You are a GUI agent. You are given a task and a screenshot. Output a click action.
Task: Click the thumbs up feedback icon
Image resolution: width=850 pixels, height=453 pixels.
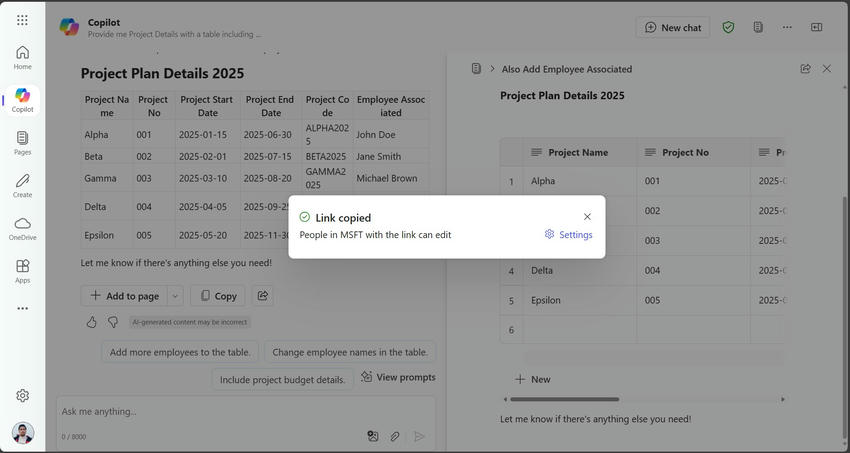pos(92,322)
